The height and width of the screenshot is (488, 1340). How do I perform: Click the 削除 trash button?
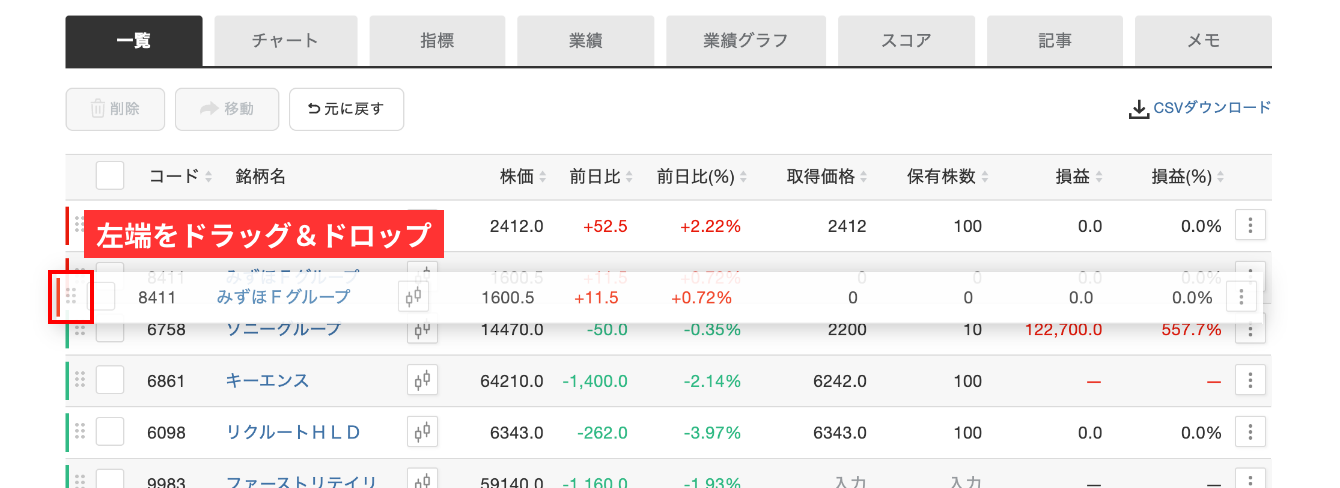tap(115, 109)
